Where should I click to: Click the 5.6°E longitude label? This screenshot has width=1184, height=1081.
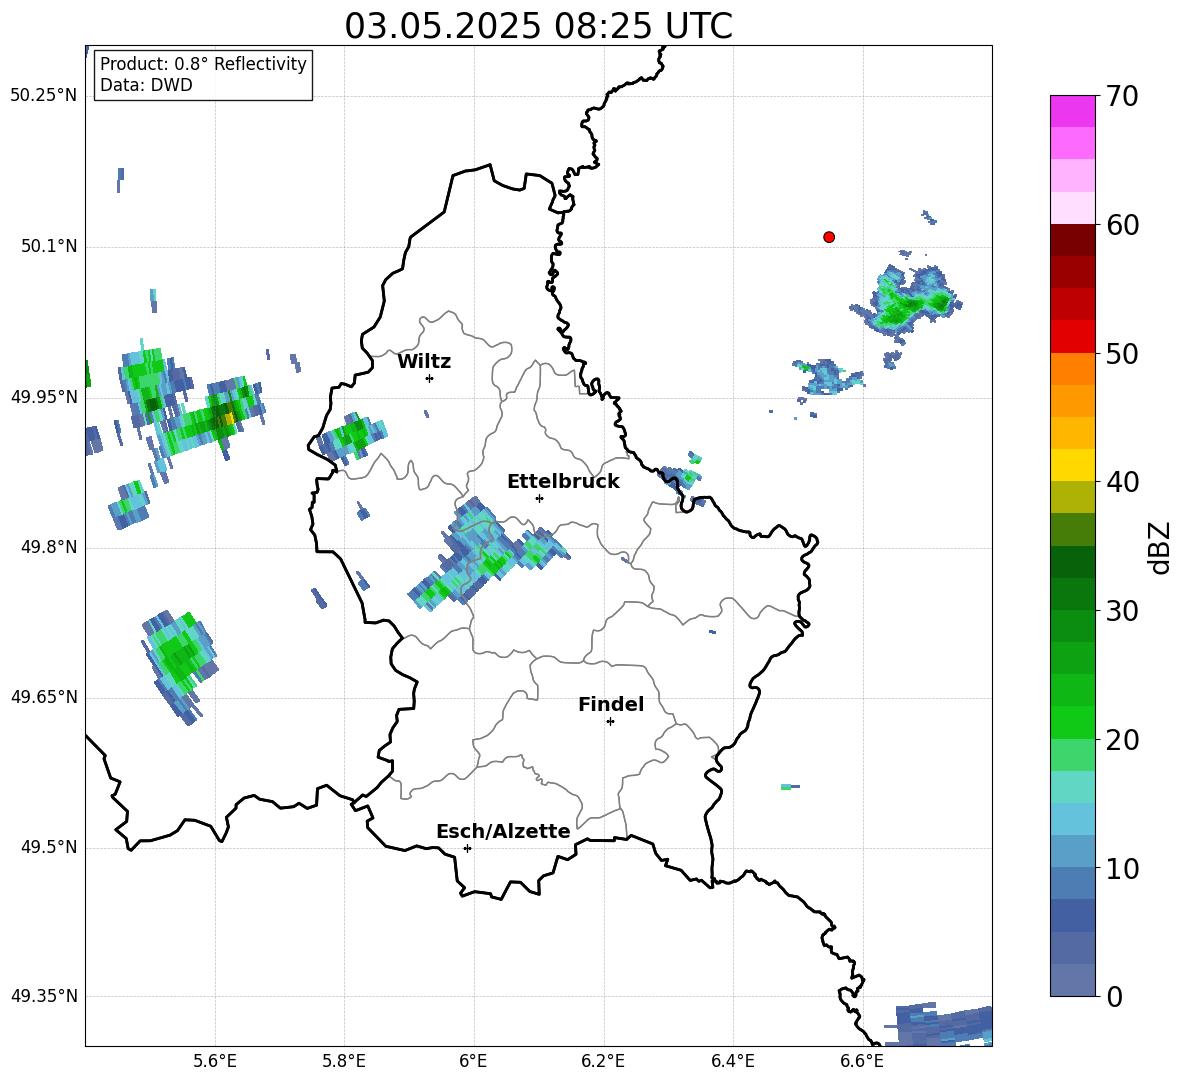pos(215,1061)
